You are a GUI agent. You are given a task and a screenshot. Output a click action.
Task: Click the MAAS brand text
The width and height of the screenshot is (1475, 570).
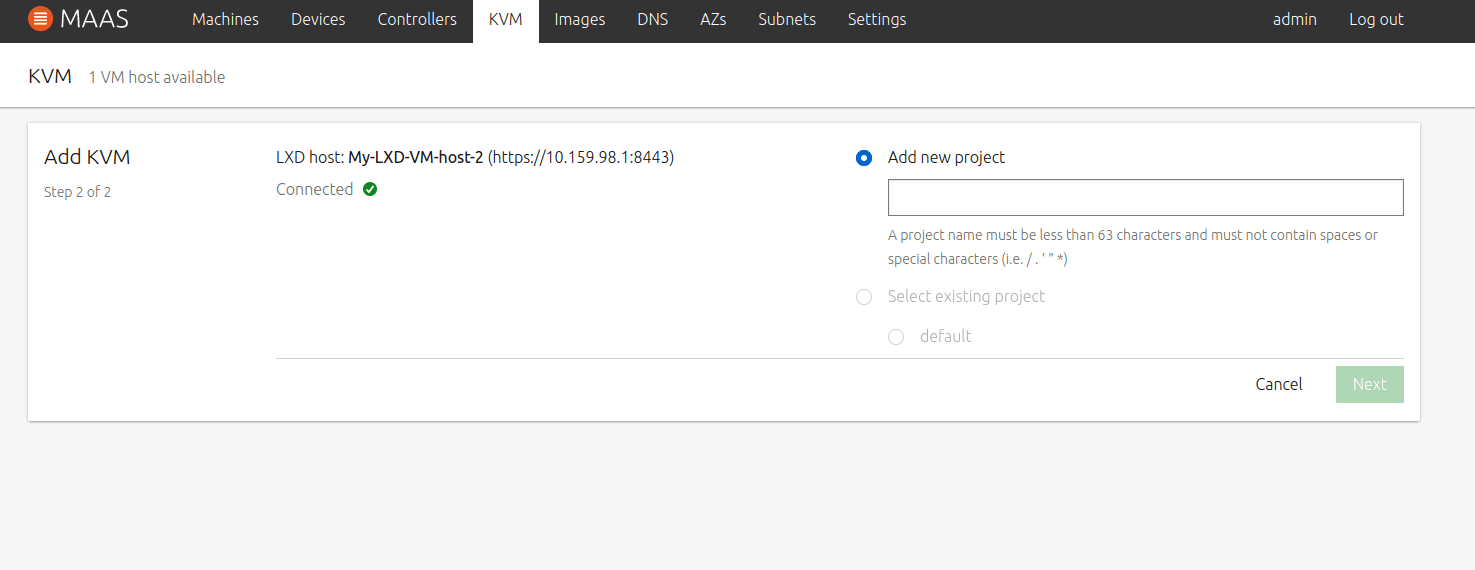pyautogui.click(x=94, y=19)
